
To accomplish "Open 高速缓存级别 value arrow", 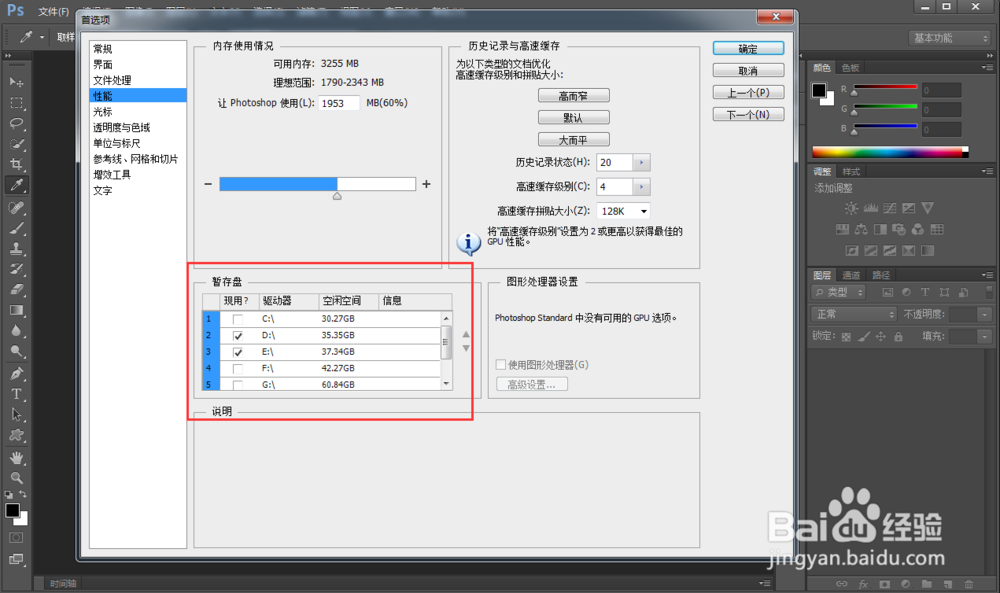I will (641, 187).
